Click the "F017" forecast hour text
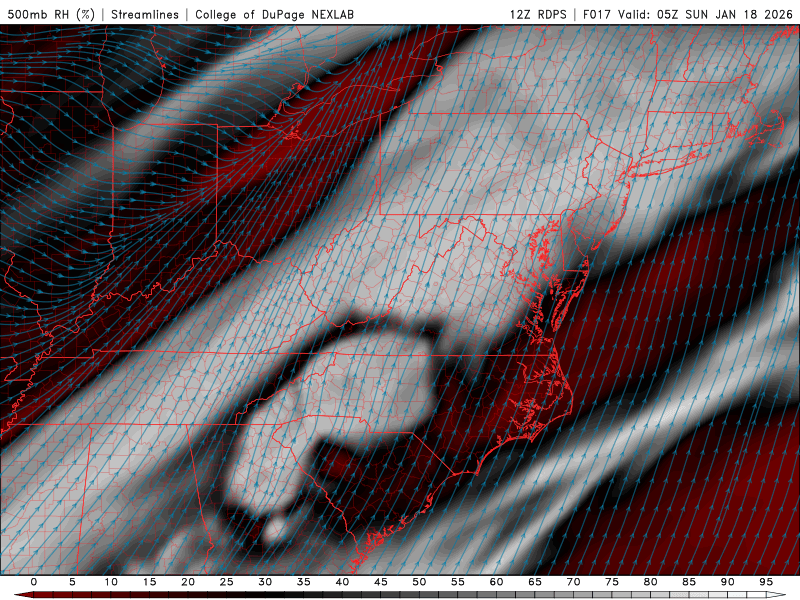The height and width of the screenshot is (600, 800). pos(596,14)
